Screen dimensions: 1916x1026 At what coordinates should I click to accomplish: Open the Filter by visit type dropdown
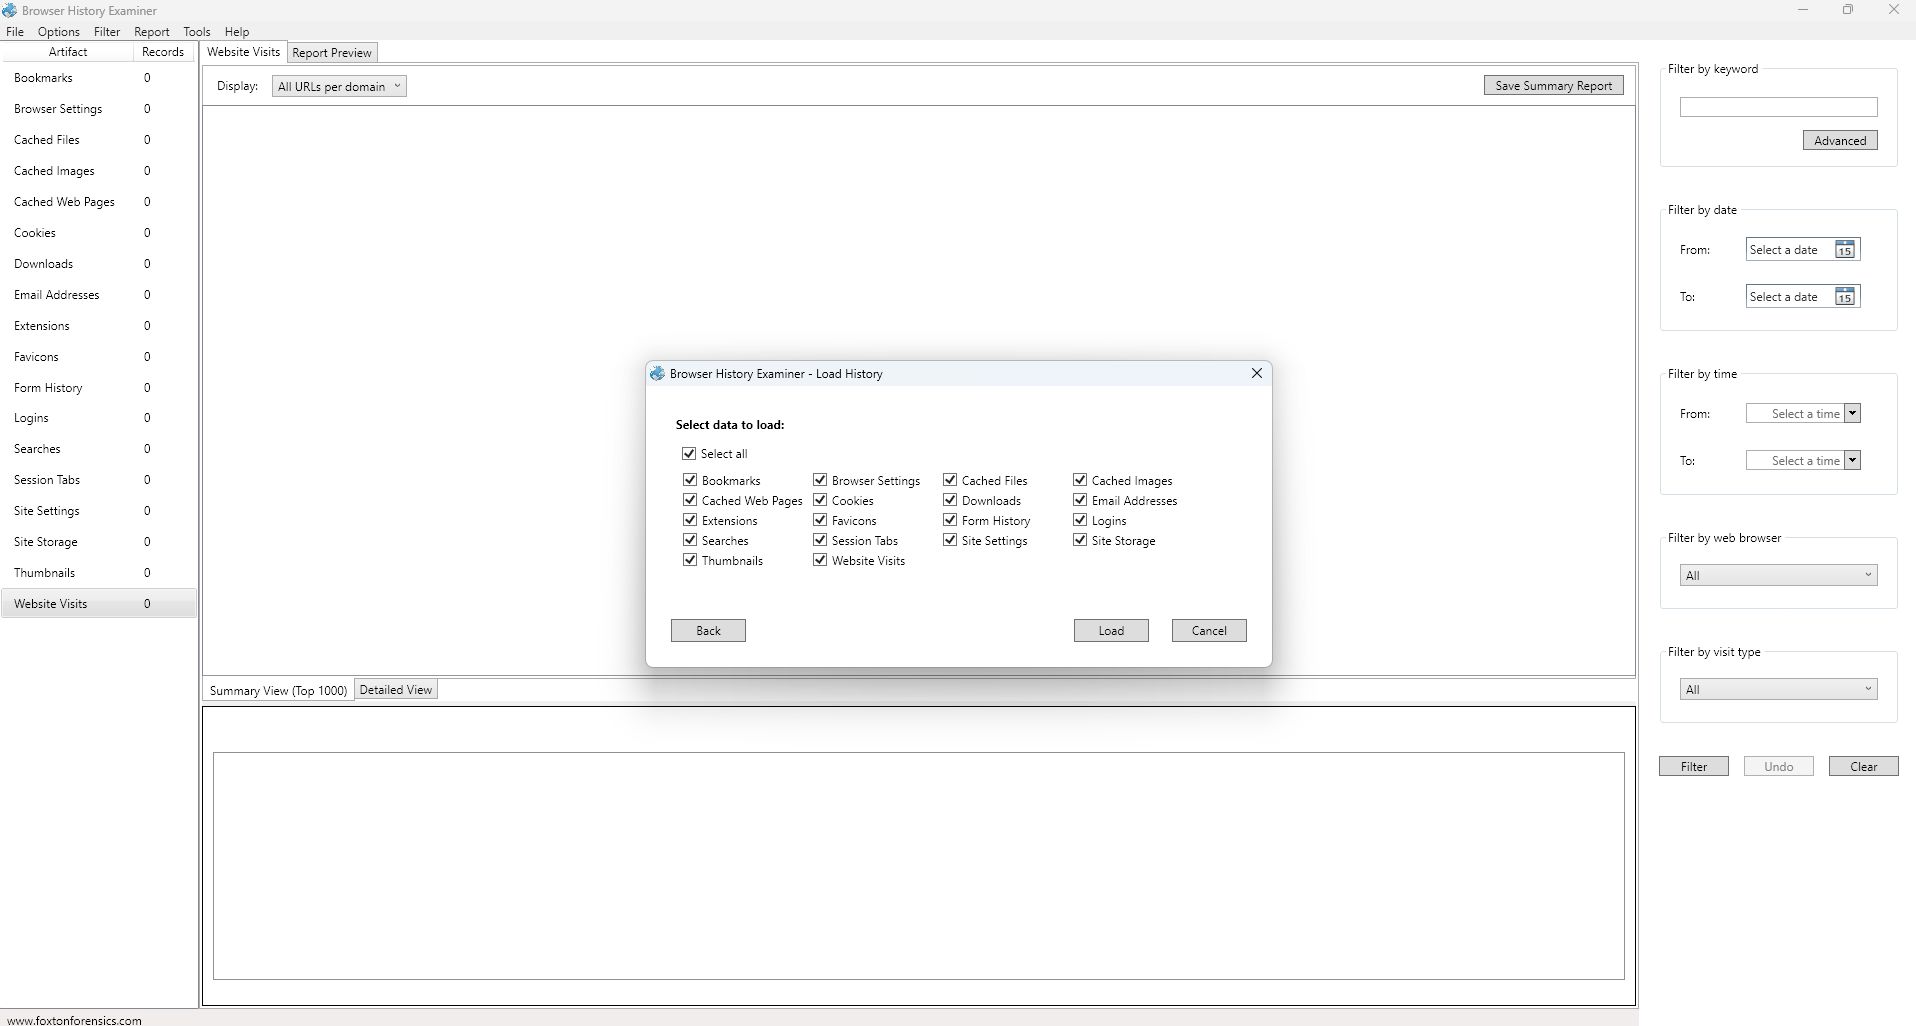[1777, 690]
